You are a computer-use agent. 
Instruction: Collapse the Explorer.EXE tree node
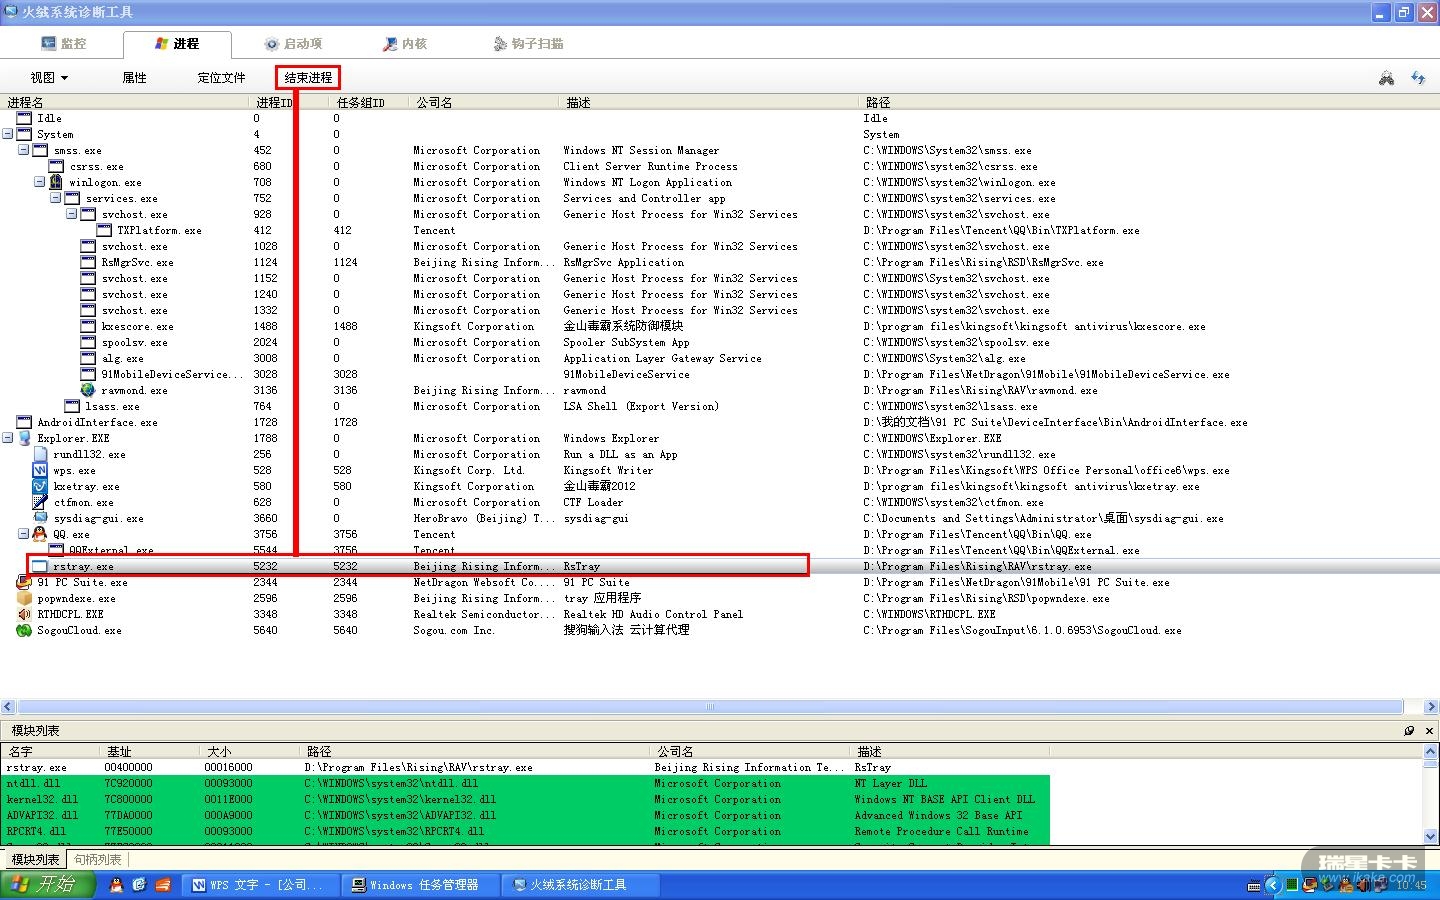point(8,438)
